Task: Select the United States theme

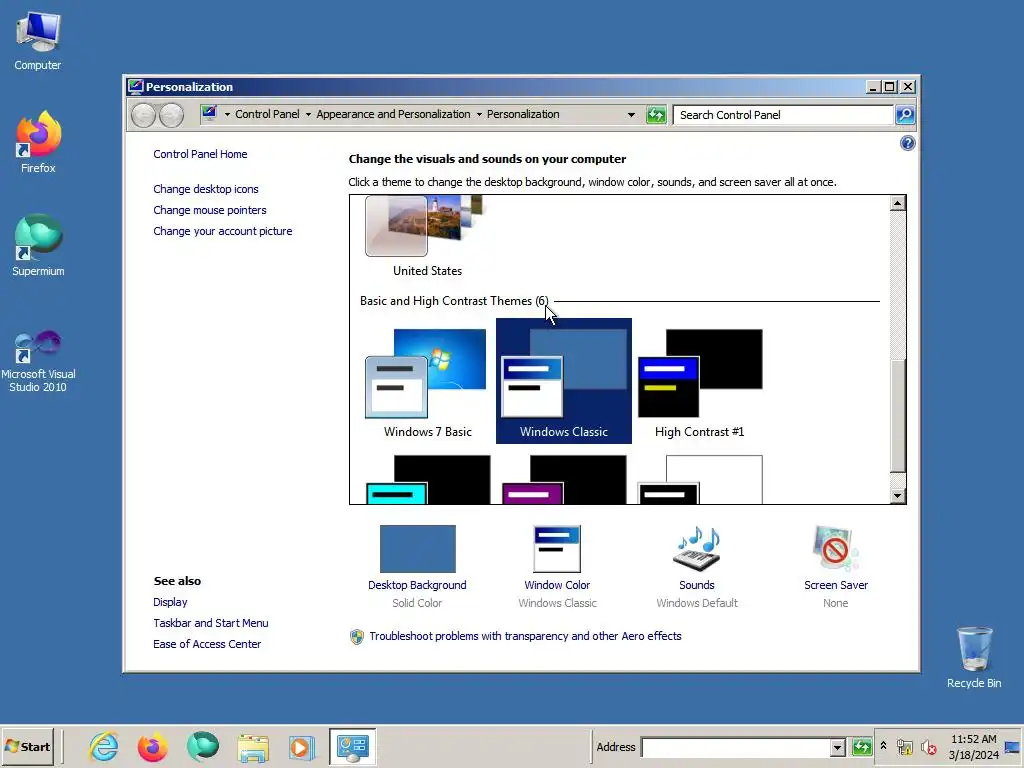Action: (x=427, y=238)
